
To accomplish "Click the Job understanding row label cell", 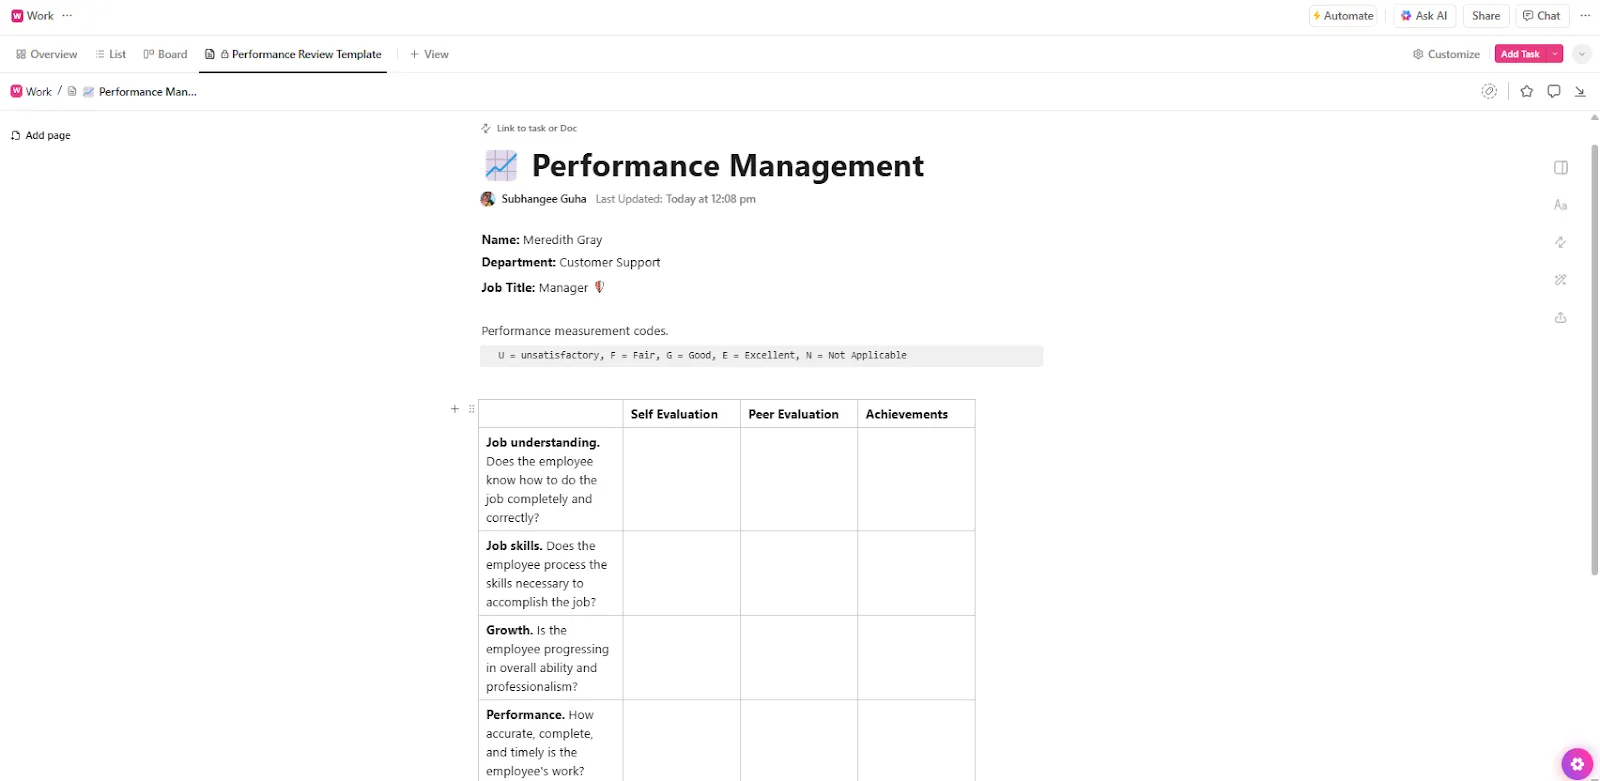I will (551, 480).
